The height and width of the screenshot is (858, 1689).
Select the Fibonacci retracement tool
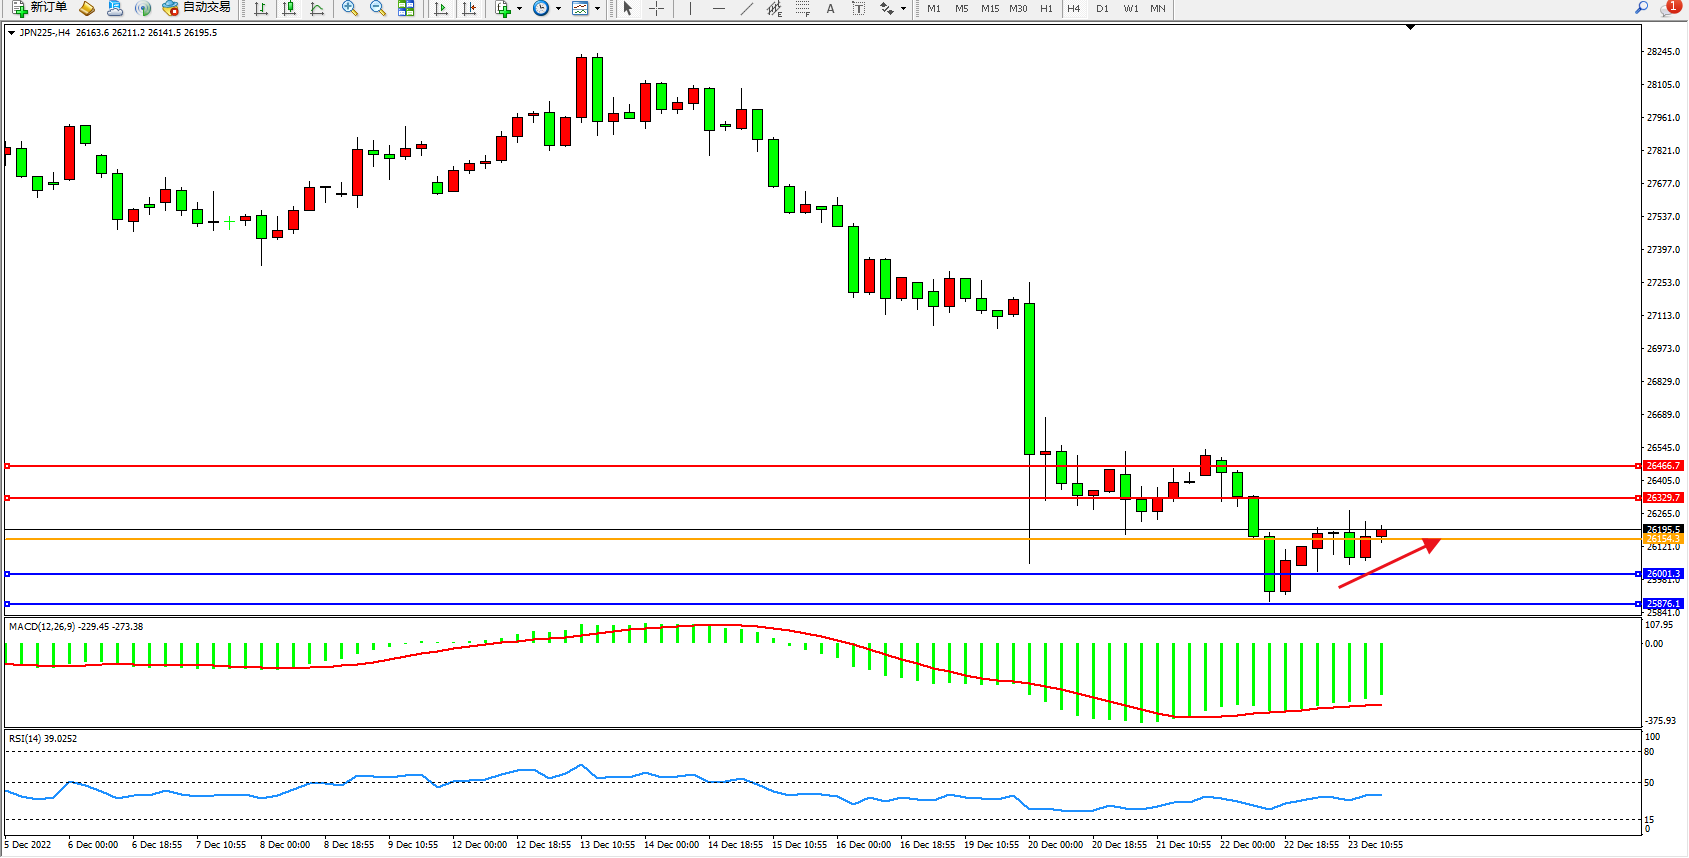(802, 8)
